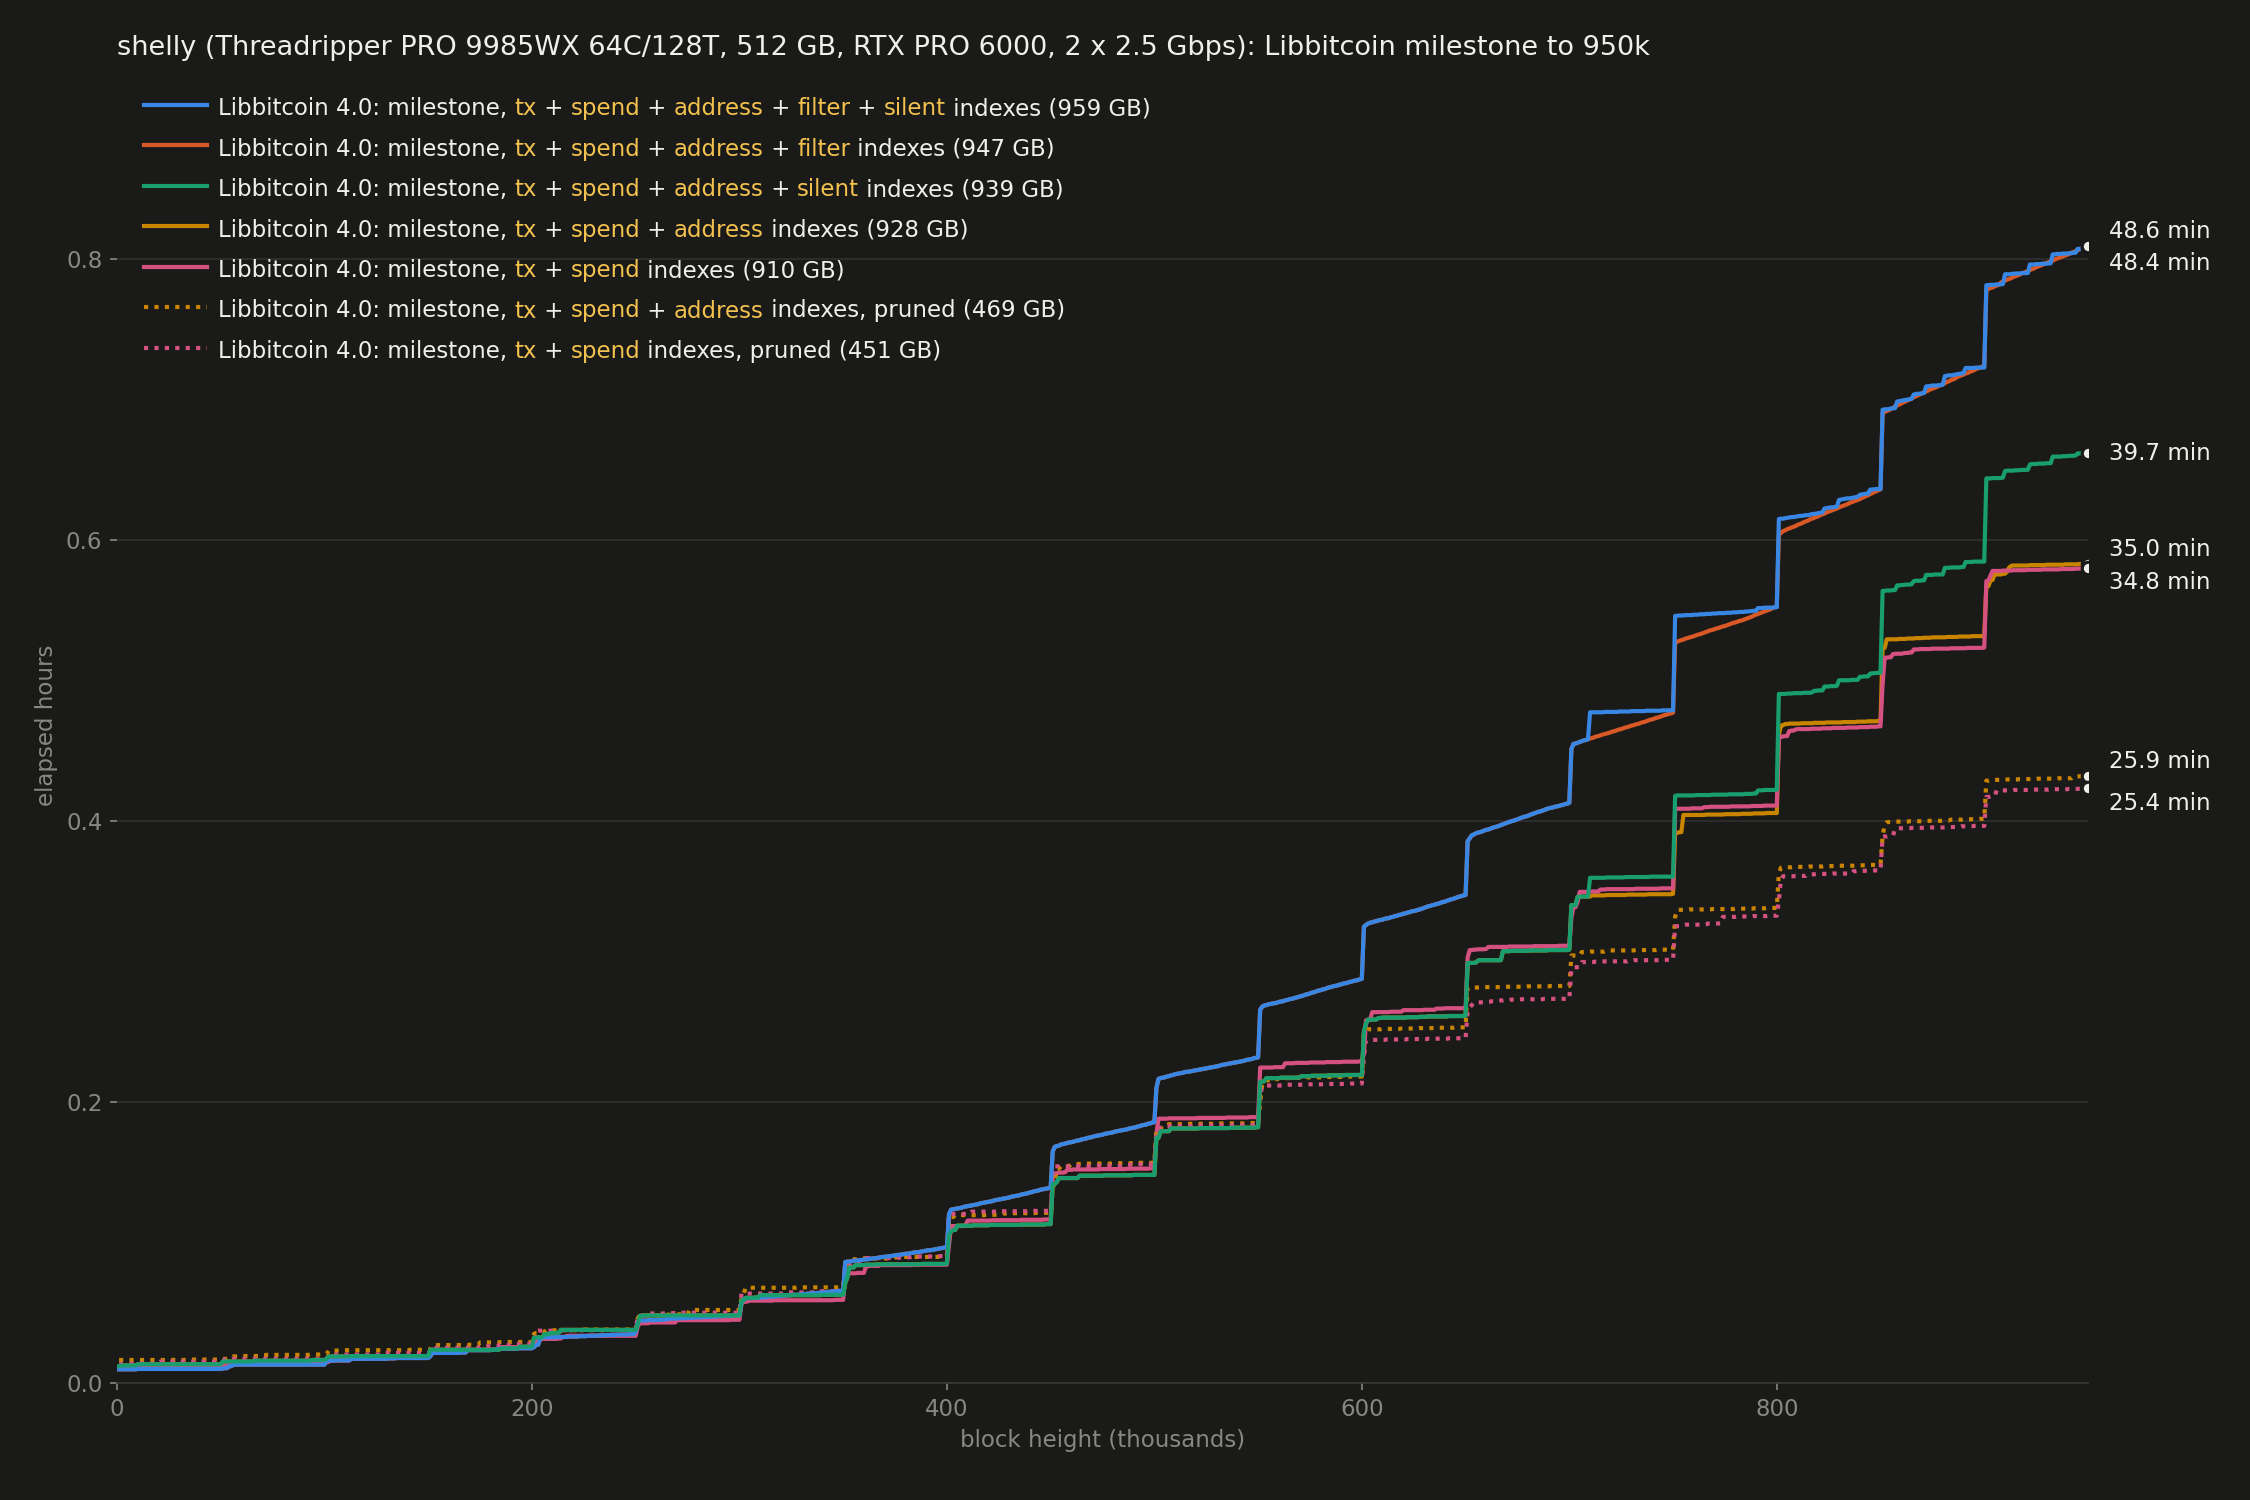The image size is (2250, 1500).
Task: Click the green line swatch in legend
Action: click(175, 186)
